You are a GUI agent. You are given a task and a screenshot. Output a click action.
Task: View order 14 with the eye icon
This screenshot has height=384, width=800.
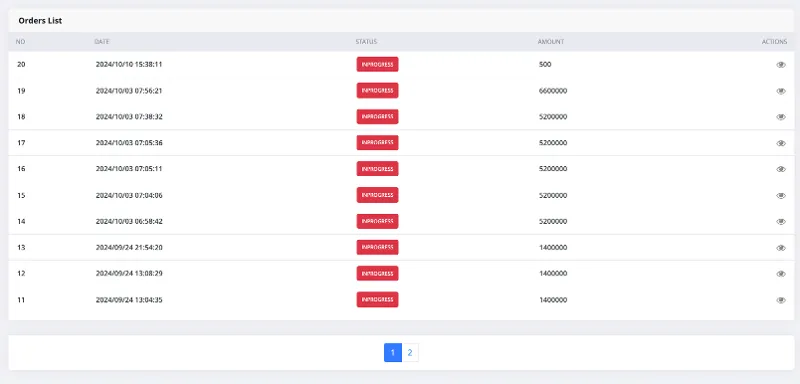(x=781, y=222)
